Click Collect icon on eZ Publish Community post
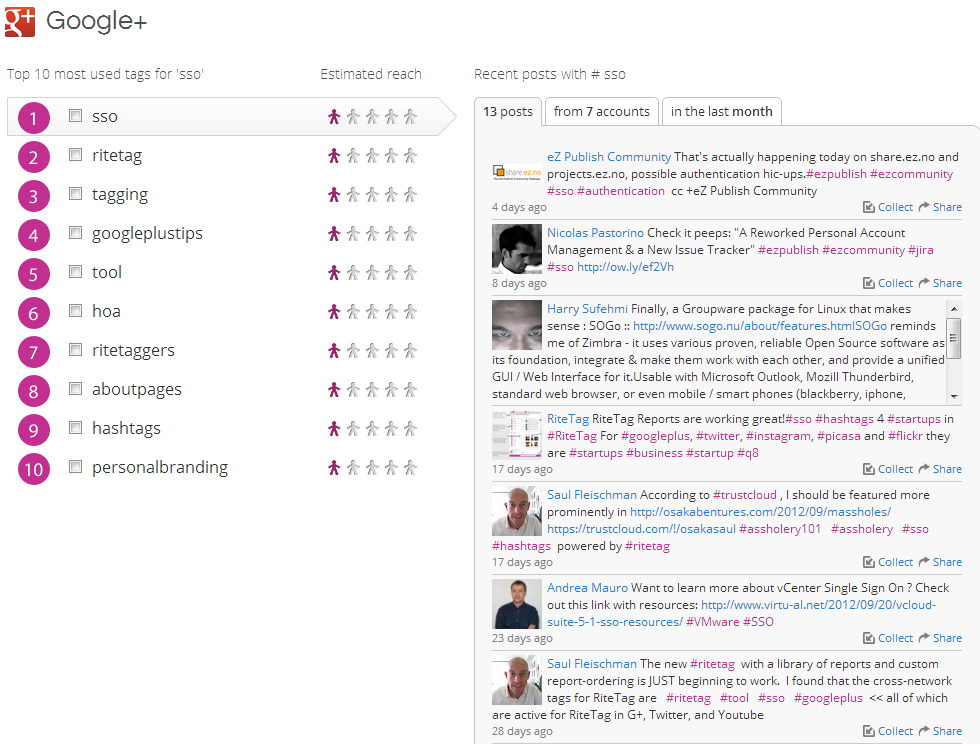980x744 pixels. (x=869, y=207)
